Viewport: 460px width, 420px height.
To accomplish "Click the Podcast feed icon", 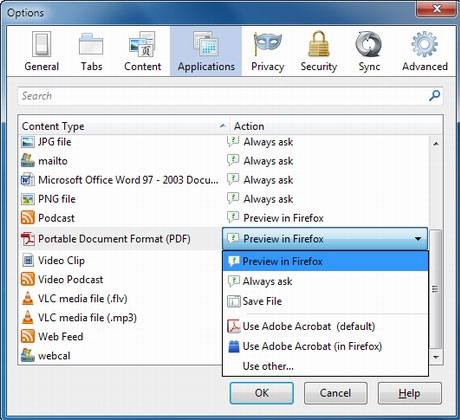I will pyautogui.click(x=27, y=218).
